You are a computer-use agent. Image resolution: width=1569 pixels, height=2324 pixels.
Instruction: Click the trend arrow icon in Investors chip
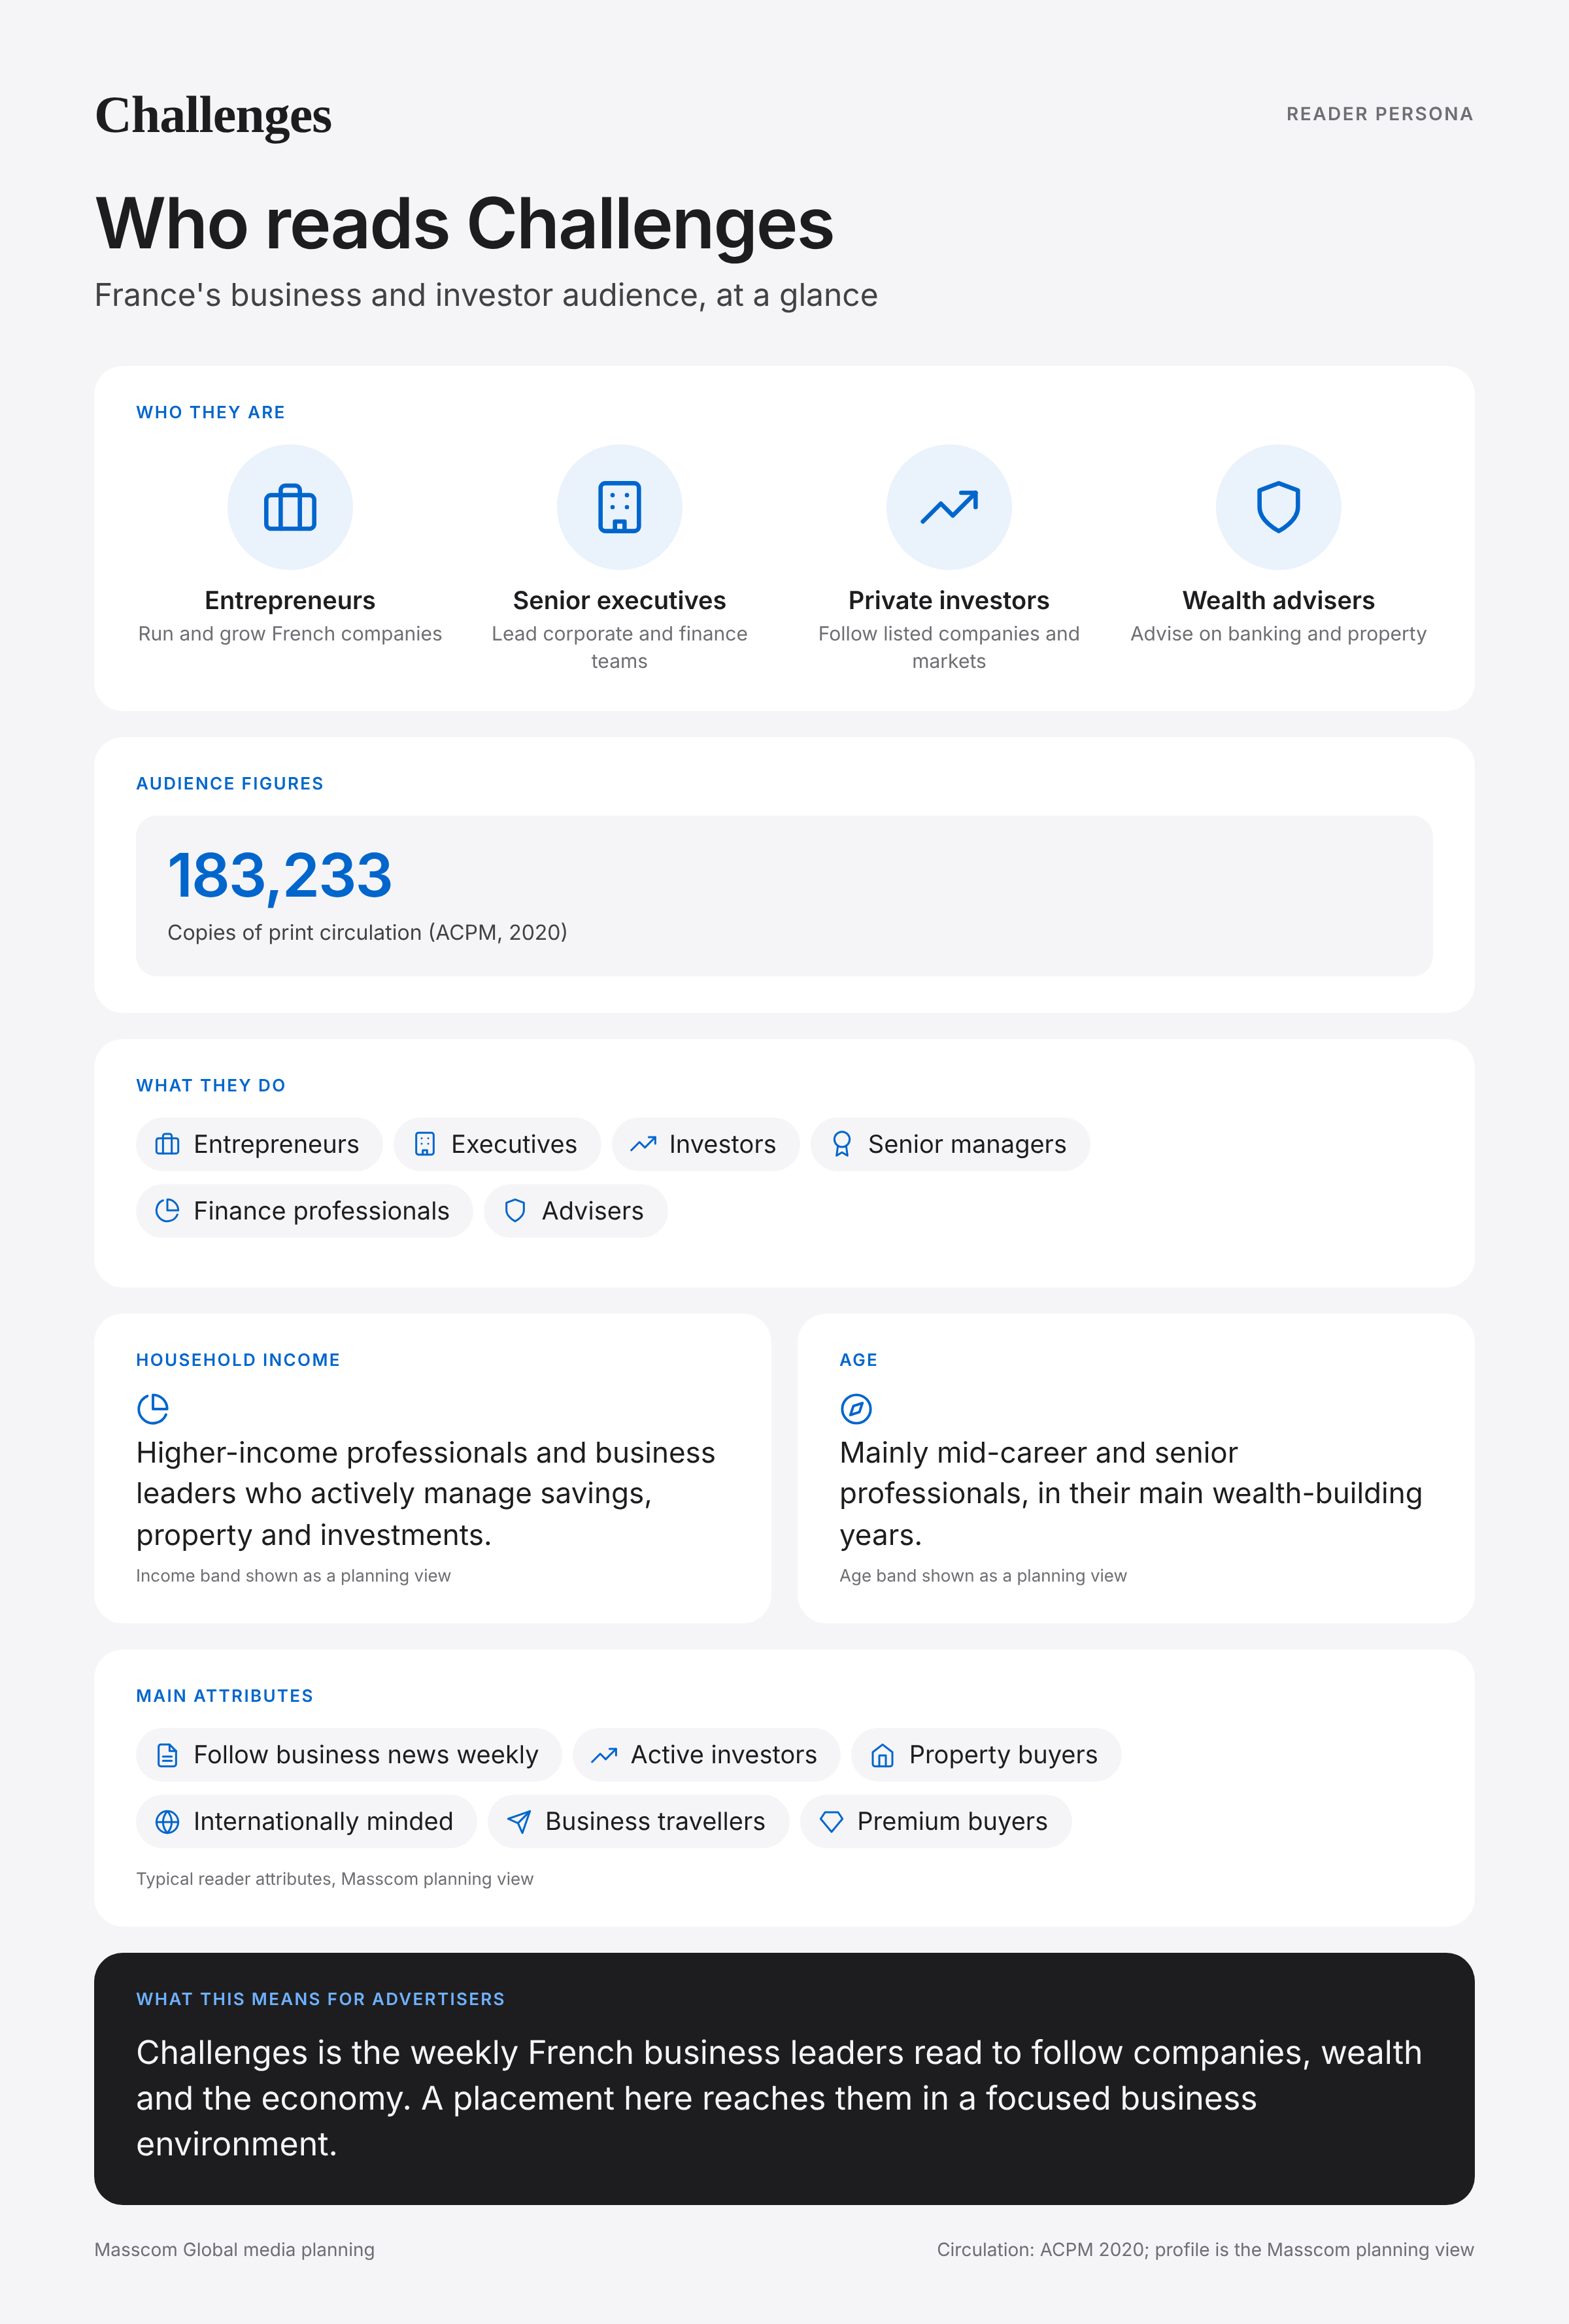coord(643,1144)
